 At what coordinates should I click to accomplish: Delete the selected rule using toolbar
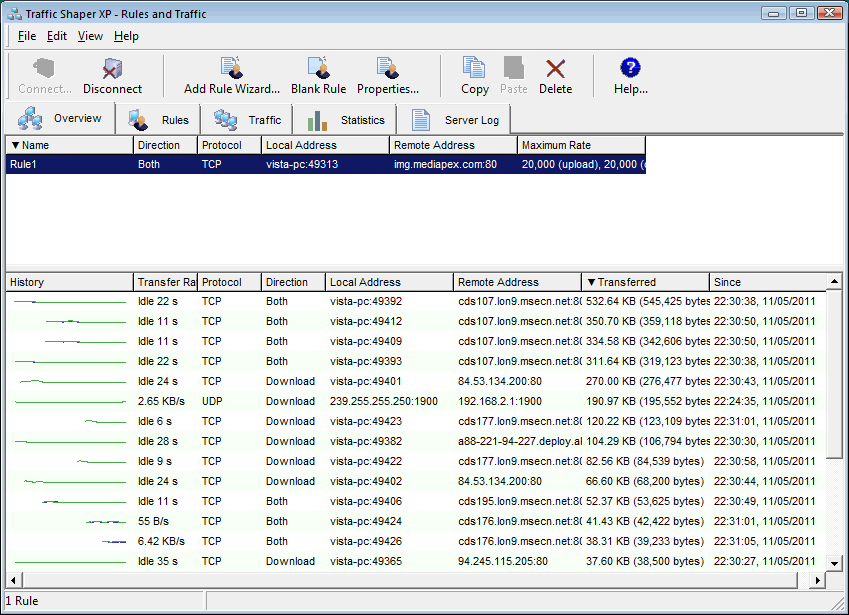tap(555, 76)
